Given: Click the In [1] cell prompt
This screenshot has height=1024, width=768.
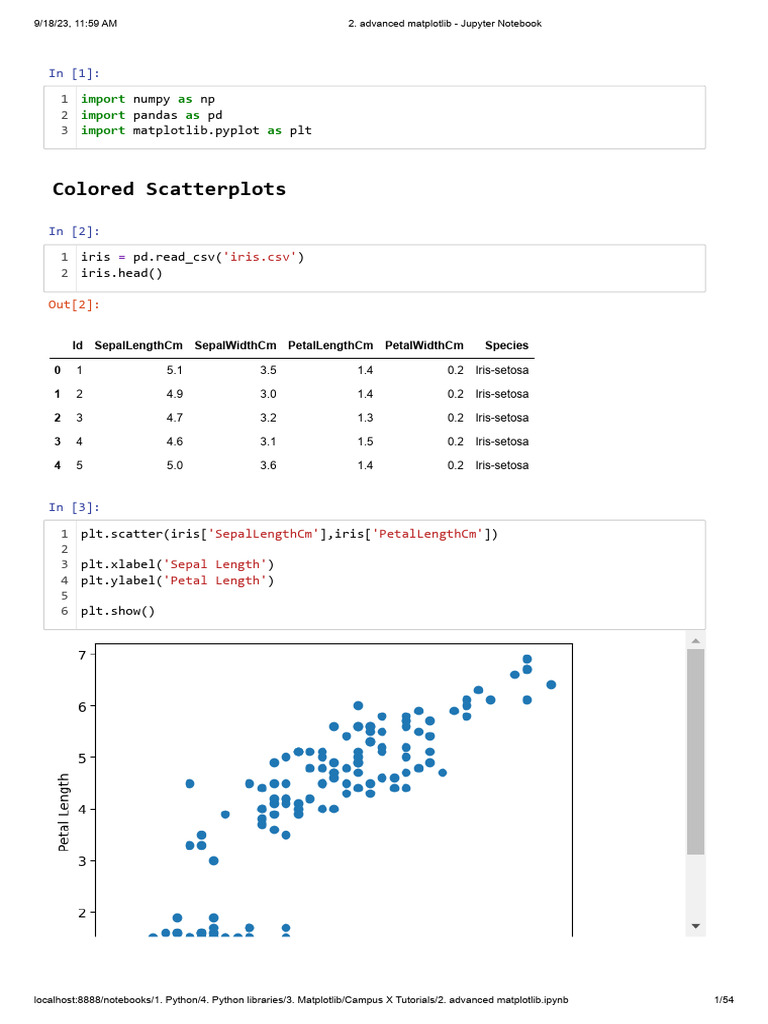Looking at the screenshot, I should (74, 73).
